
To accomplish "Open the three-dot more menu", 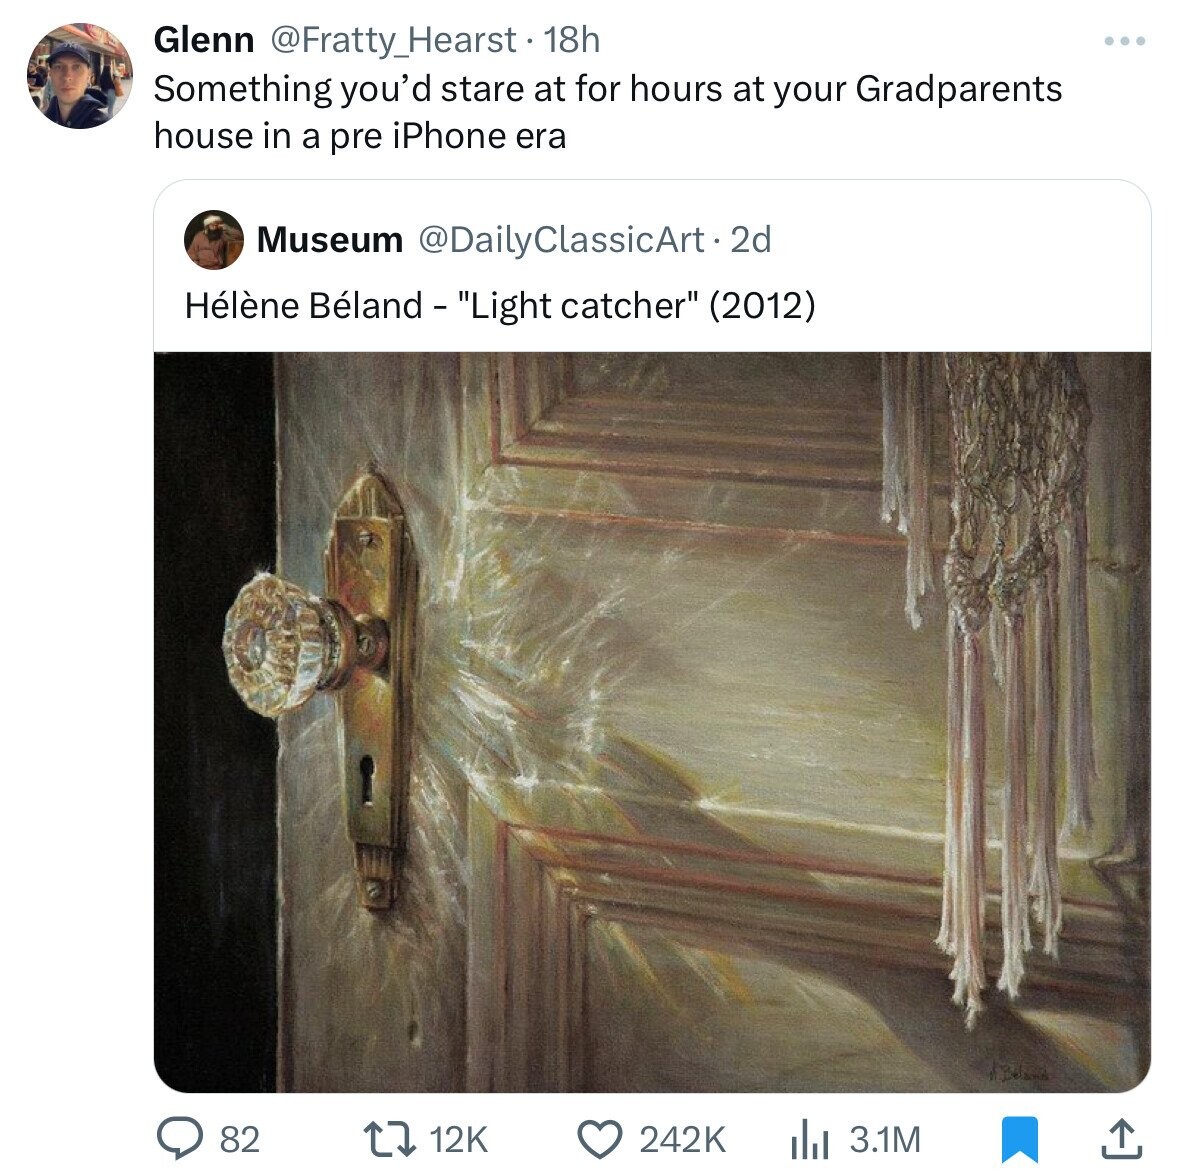I will click(x=1124, y=41).
